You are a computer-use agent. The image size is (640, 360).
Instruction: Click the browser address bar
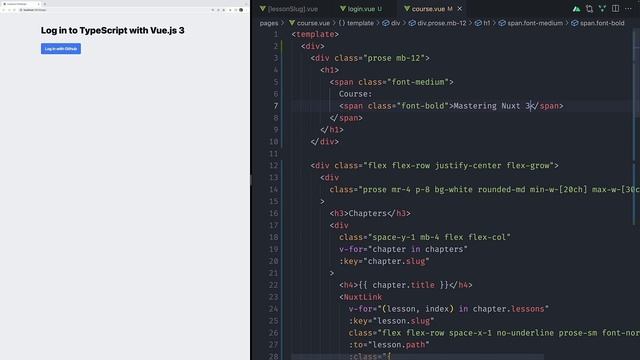pos(114,10)
